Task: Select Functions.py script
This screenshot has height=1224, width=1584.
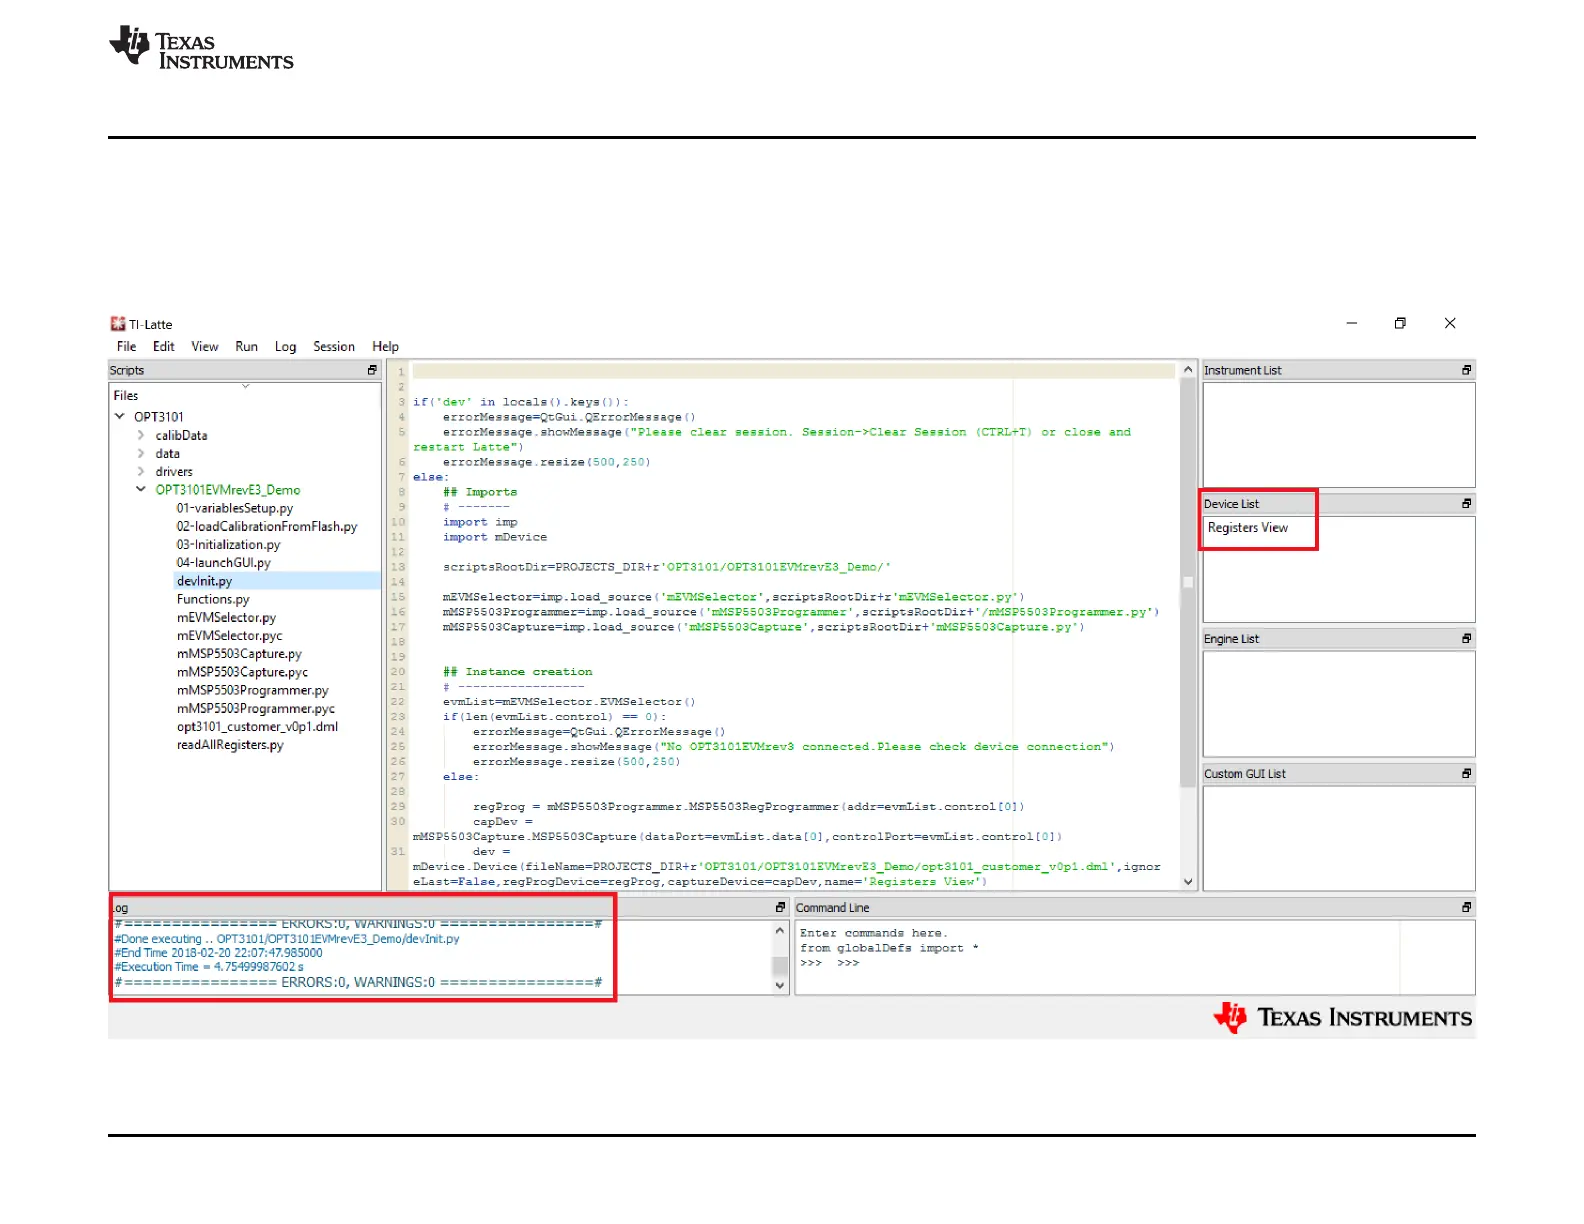Action: pyautogui.click(x=213, y=599)
